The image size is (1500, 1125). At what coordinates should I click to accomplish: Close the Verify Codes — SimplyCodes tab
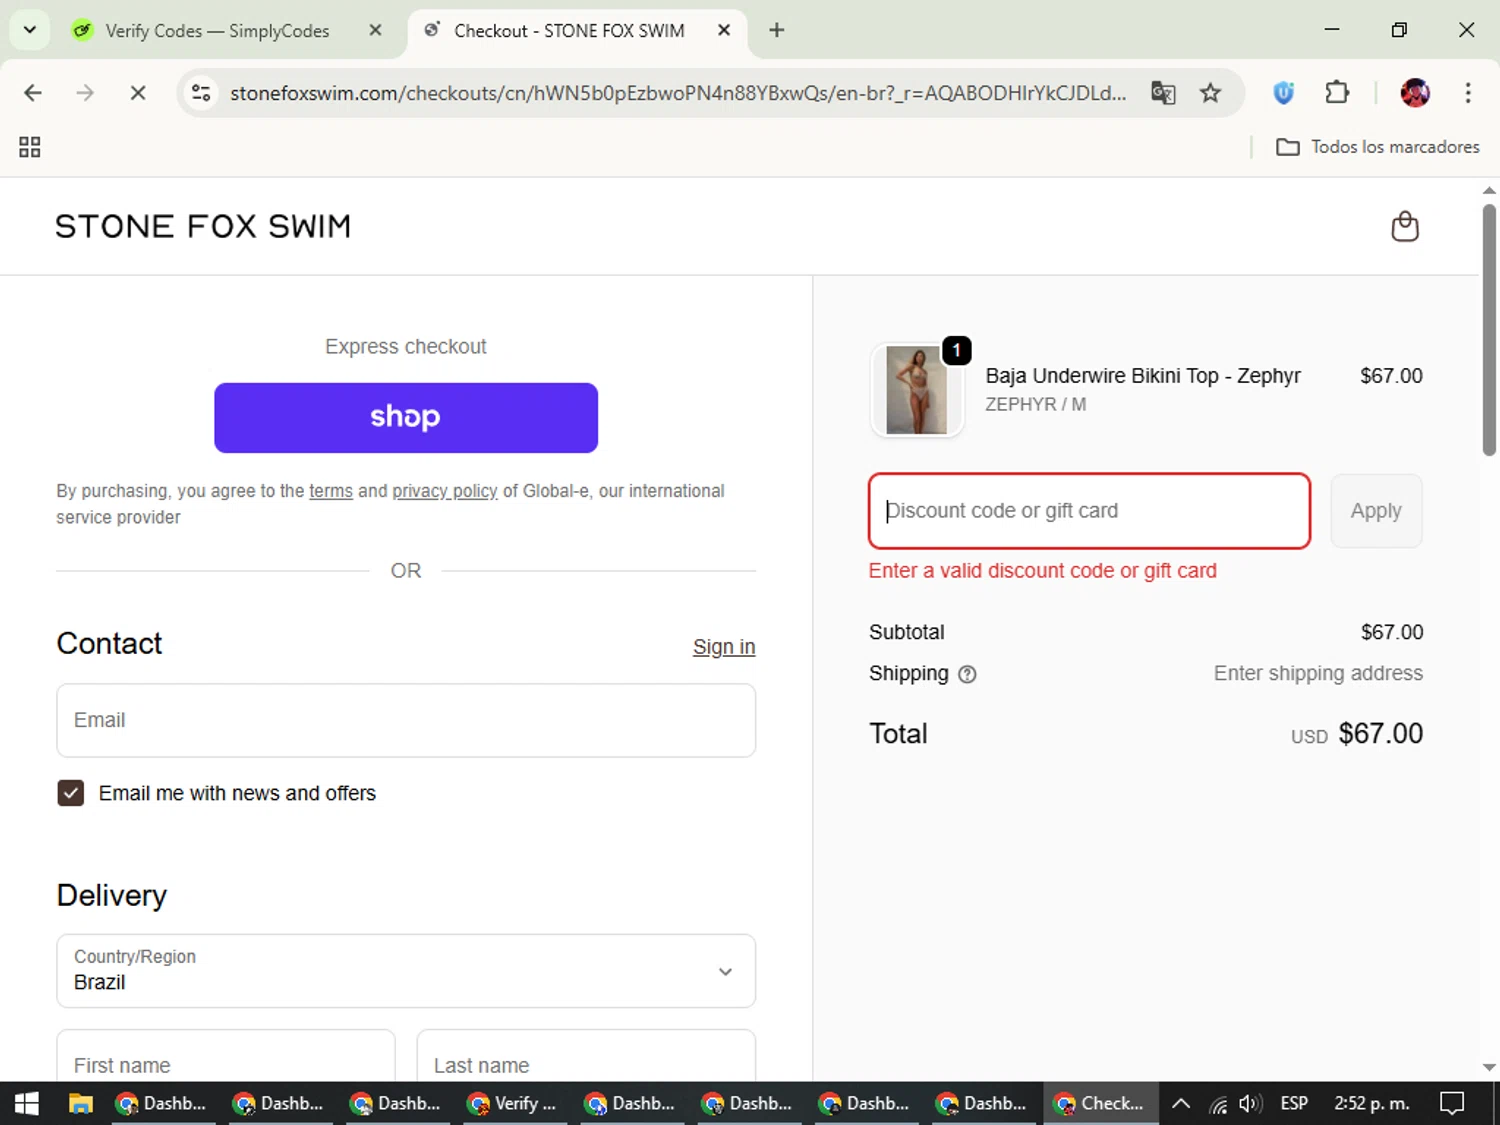click(x=375, y=30)
